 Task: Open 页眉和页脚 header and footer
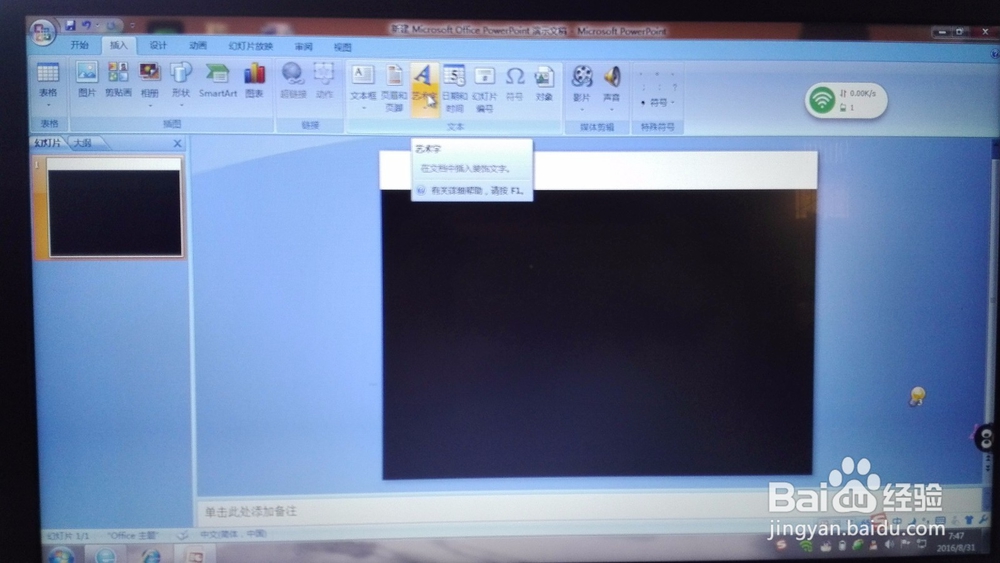coord(394,88)
